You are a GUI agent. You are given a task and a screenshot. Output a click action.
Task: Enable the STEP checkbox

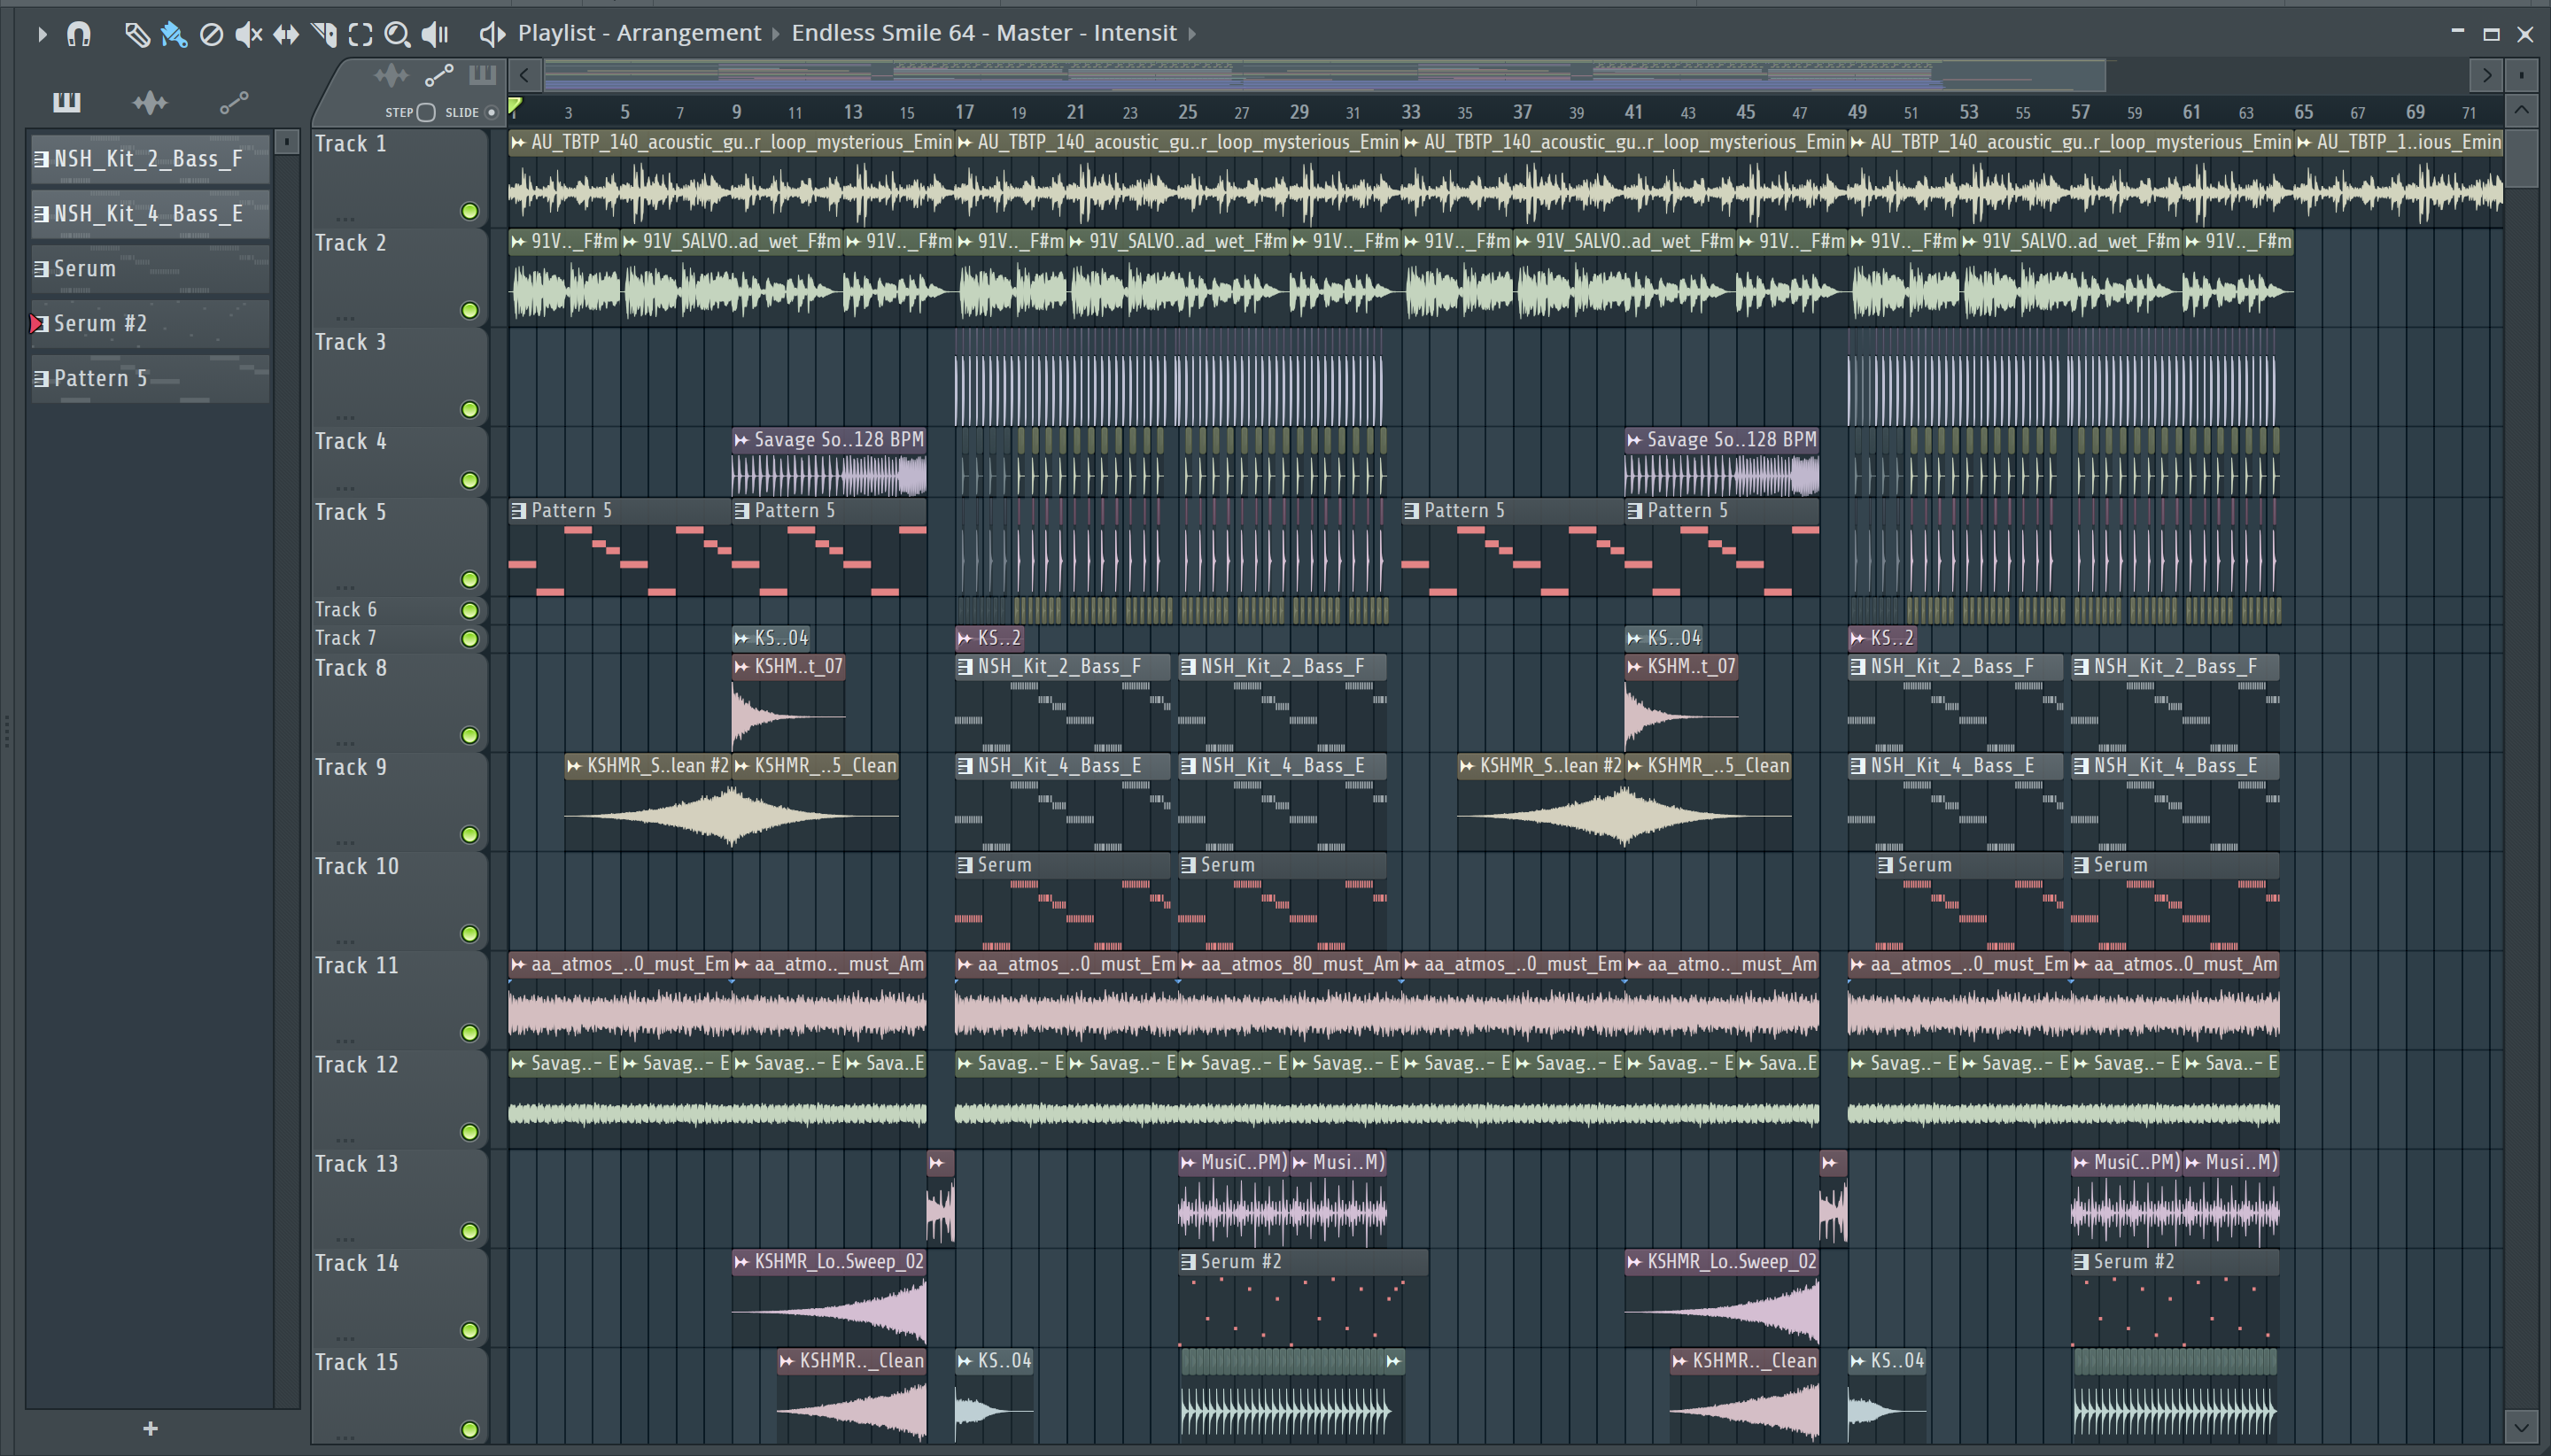(x=426, y=112)
